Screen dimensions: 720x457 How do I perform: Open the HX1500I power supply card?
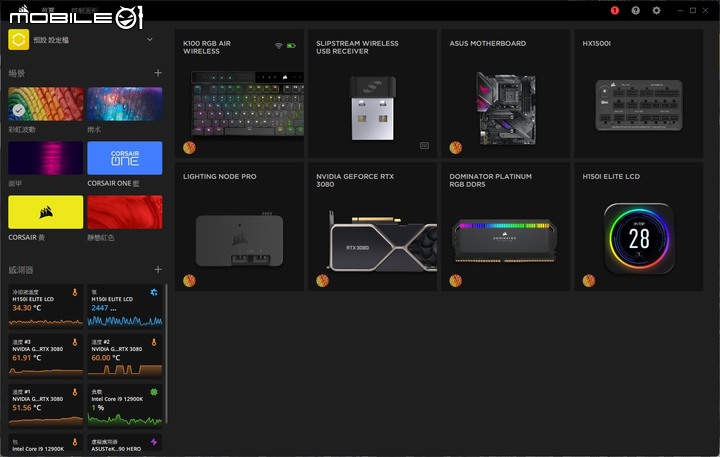tap(639, 94)
